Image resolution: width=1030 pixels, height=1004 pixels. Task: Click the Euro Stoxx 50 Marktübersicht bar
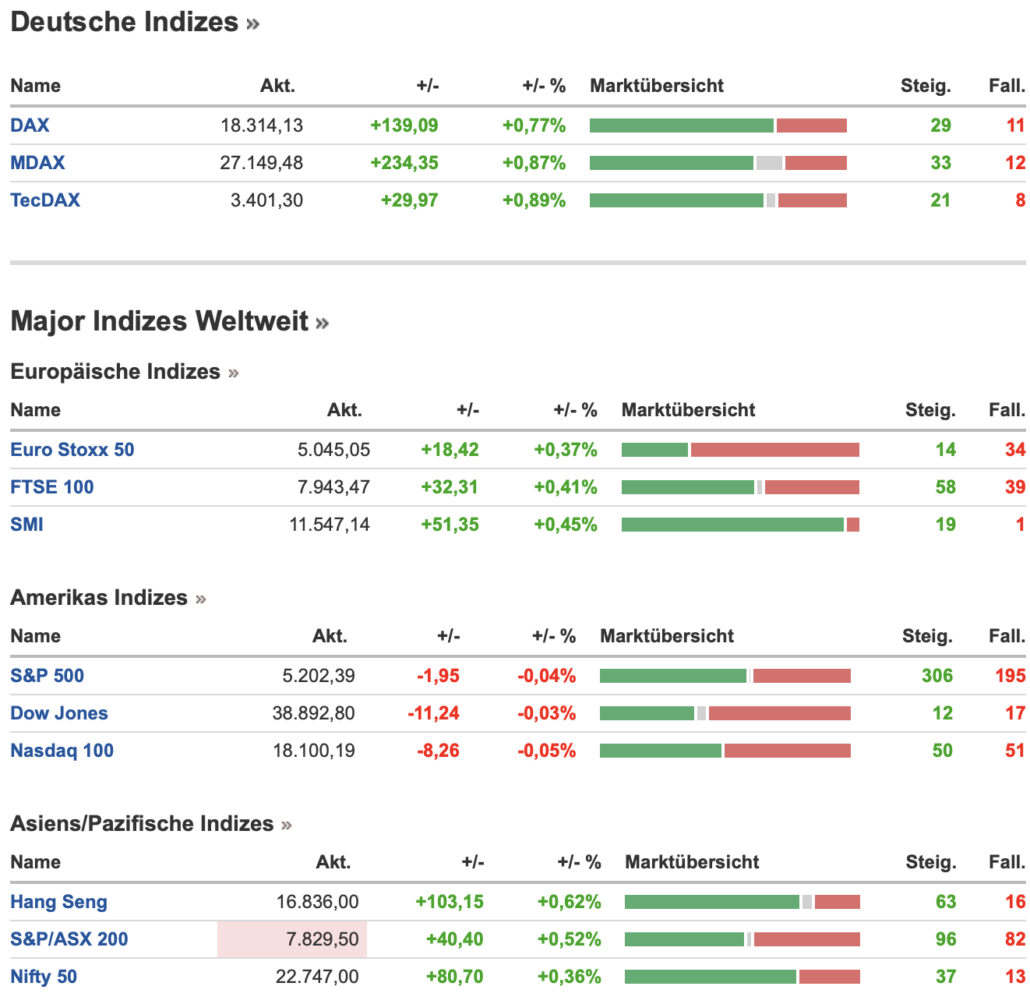pos(740,450)
